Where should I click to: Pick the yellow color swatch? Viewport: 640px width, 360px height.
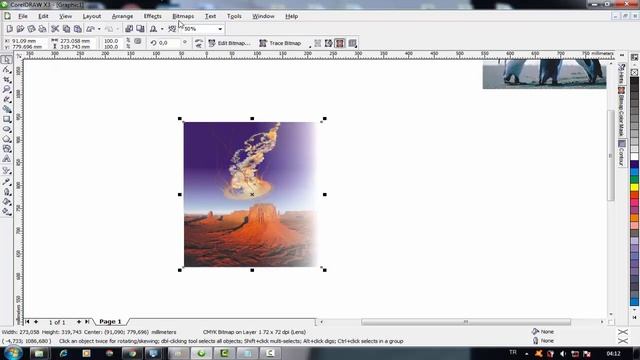coord(634,187)
